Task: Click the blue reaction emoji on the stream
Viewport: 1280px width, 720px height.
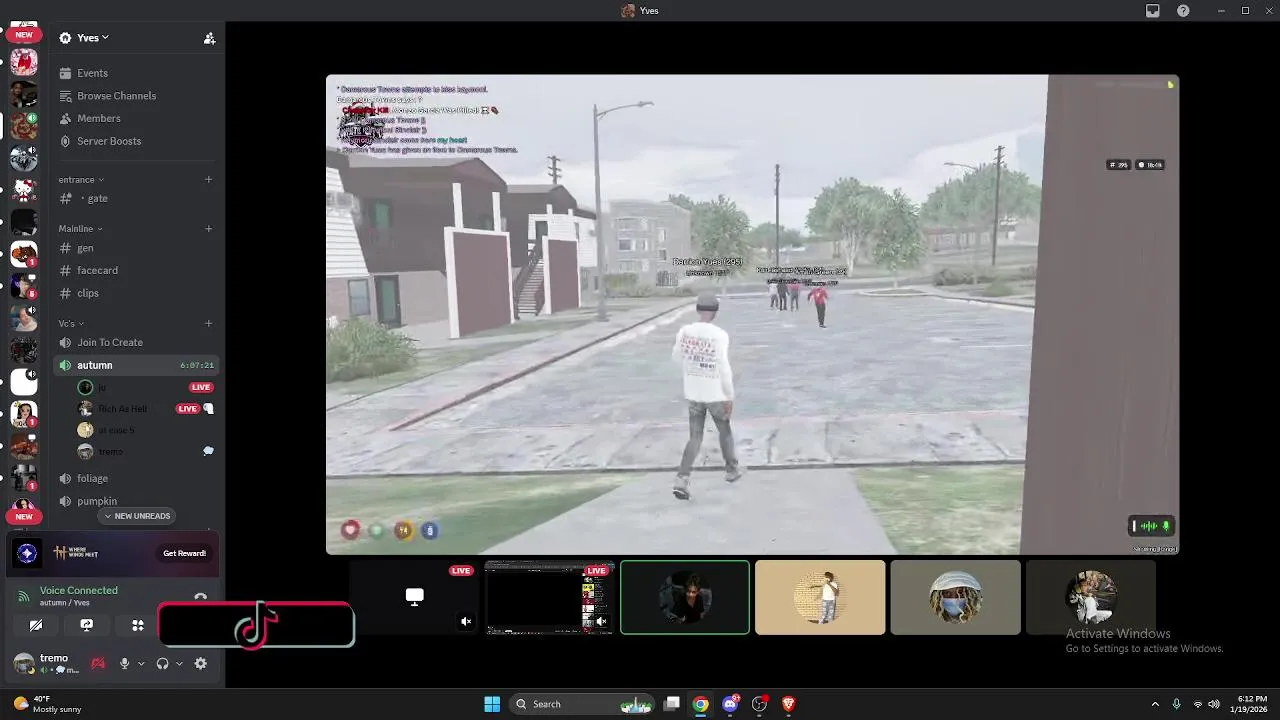Action: click(429, 531)
